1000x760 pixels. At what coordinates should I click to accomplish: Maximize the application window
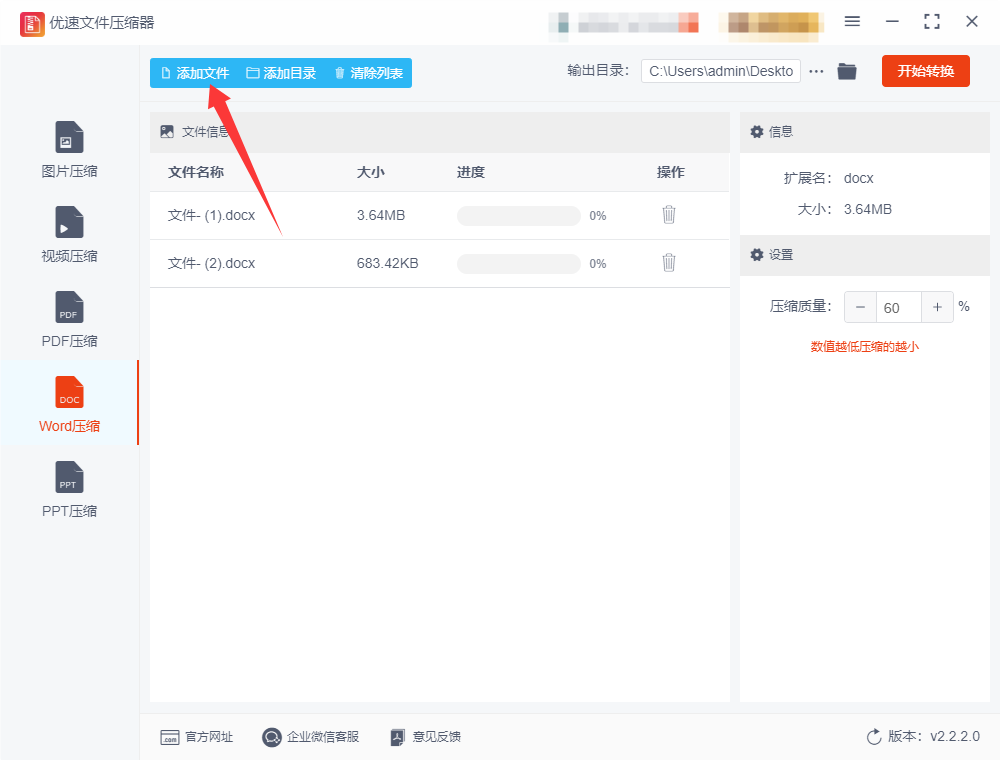tap(932, 22)
